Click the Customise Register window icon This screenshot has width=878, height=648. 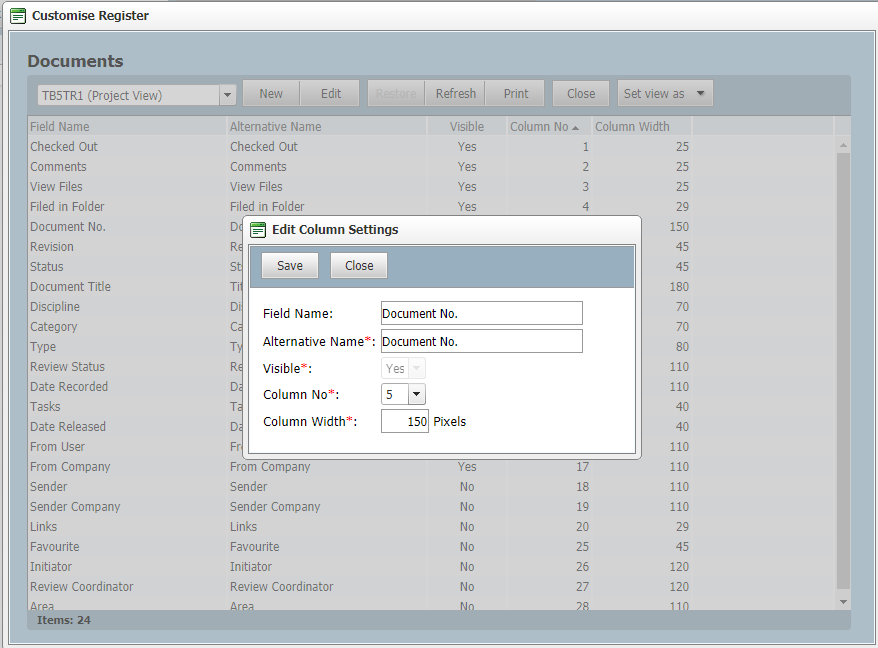(x=18, y=16)
